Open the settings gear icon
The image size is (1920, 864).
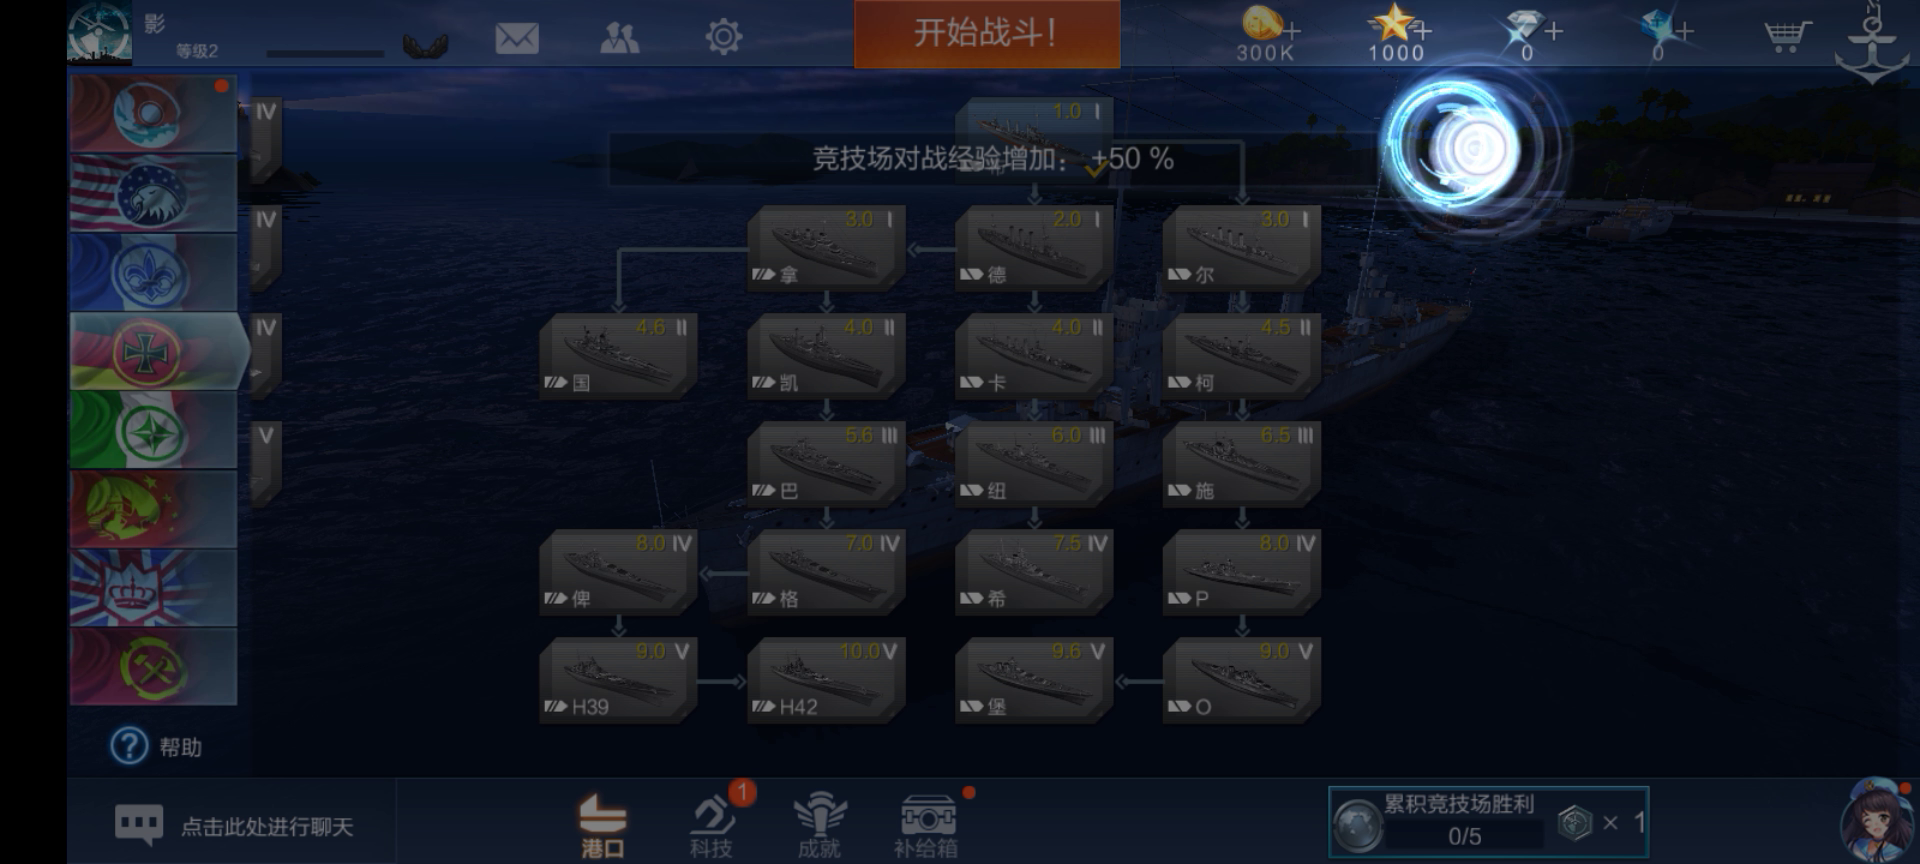pos(723,38)
